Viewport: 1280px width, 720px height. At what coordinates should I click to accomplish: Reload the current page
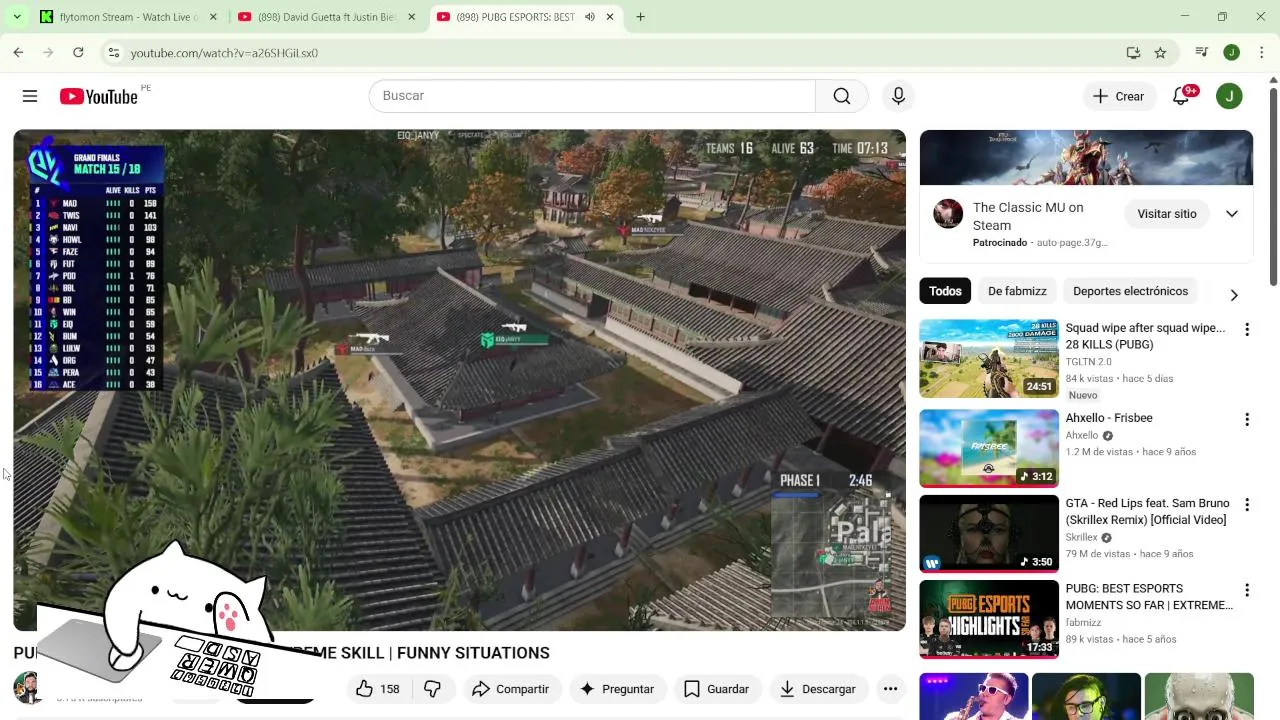78,52
